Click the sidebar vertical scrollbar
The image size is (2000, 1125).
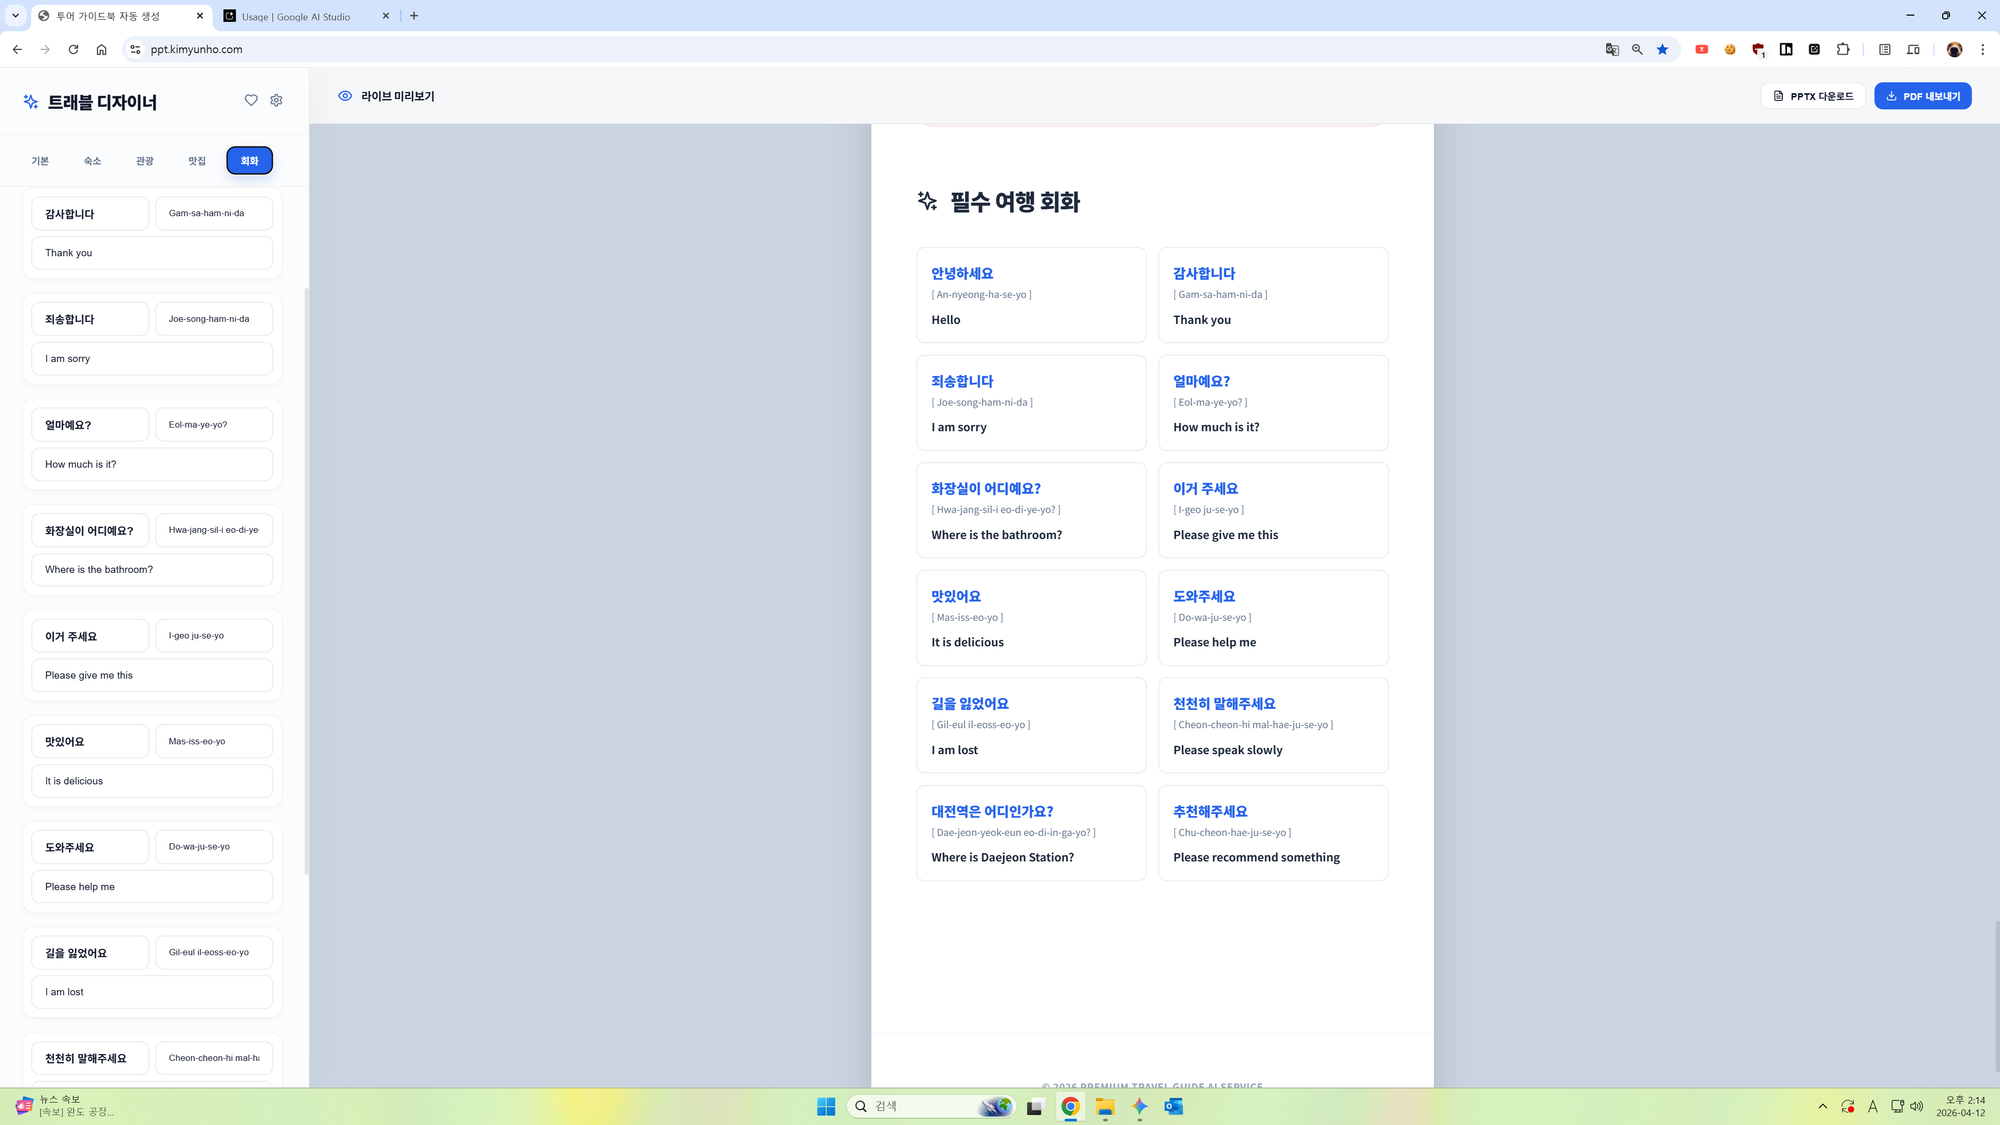(x=306, y=580)
